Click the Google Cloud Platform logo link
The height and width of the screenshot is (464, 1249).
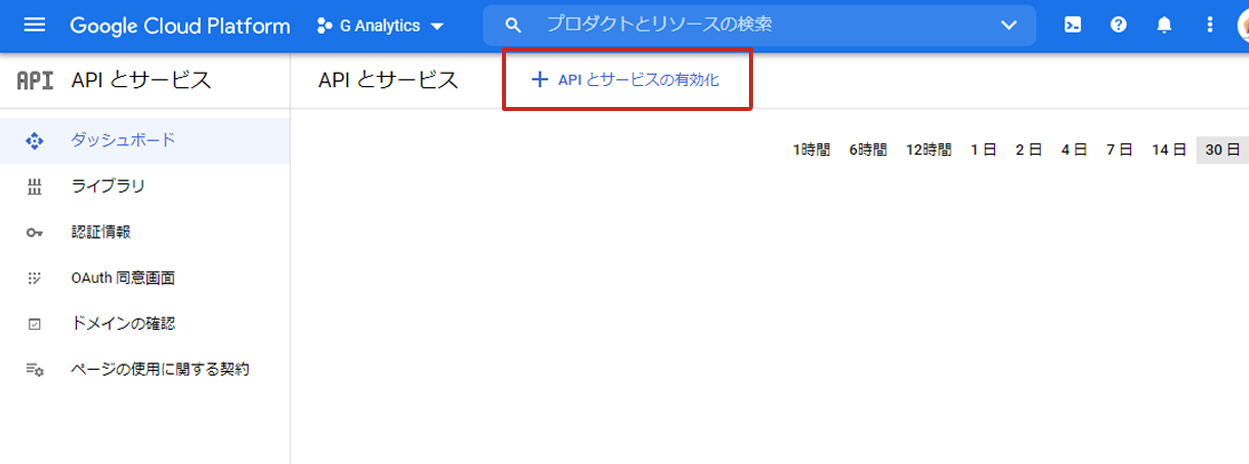click(x=180, y=26)
